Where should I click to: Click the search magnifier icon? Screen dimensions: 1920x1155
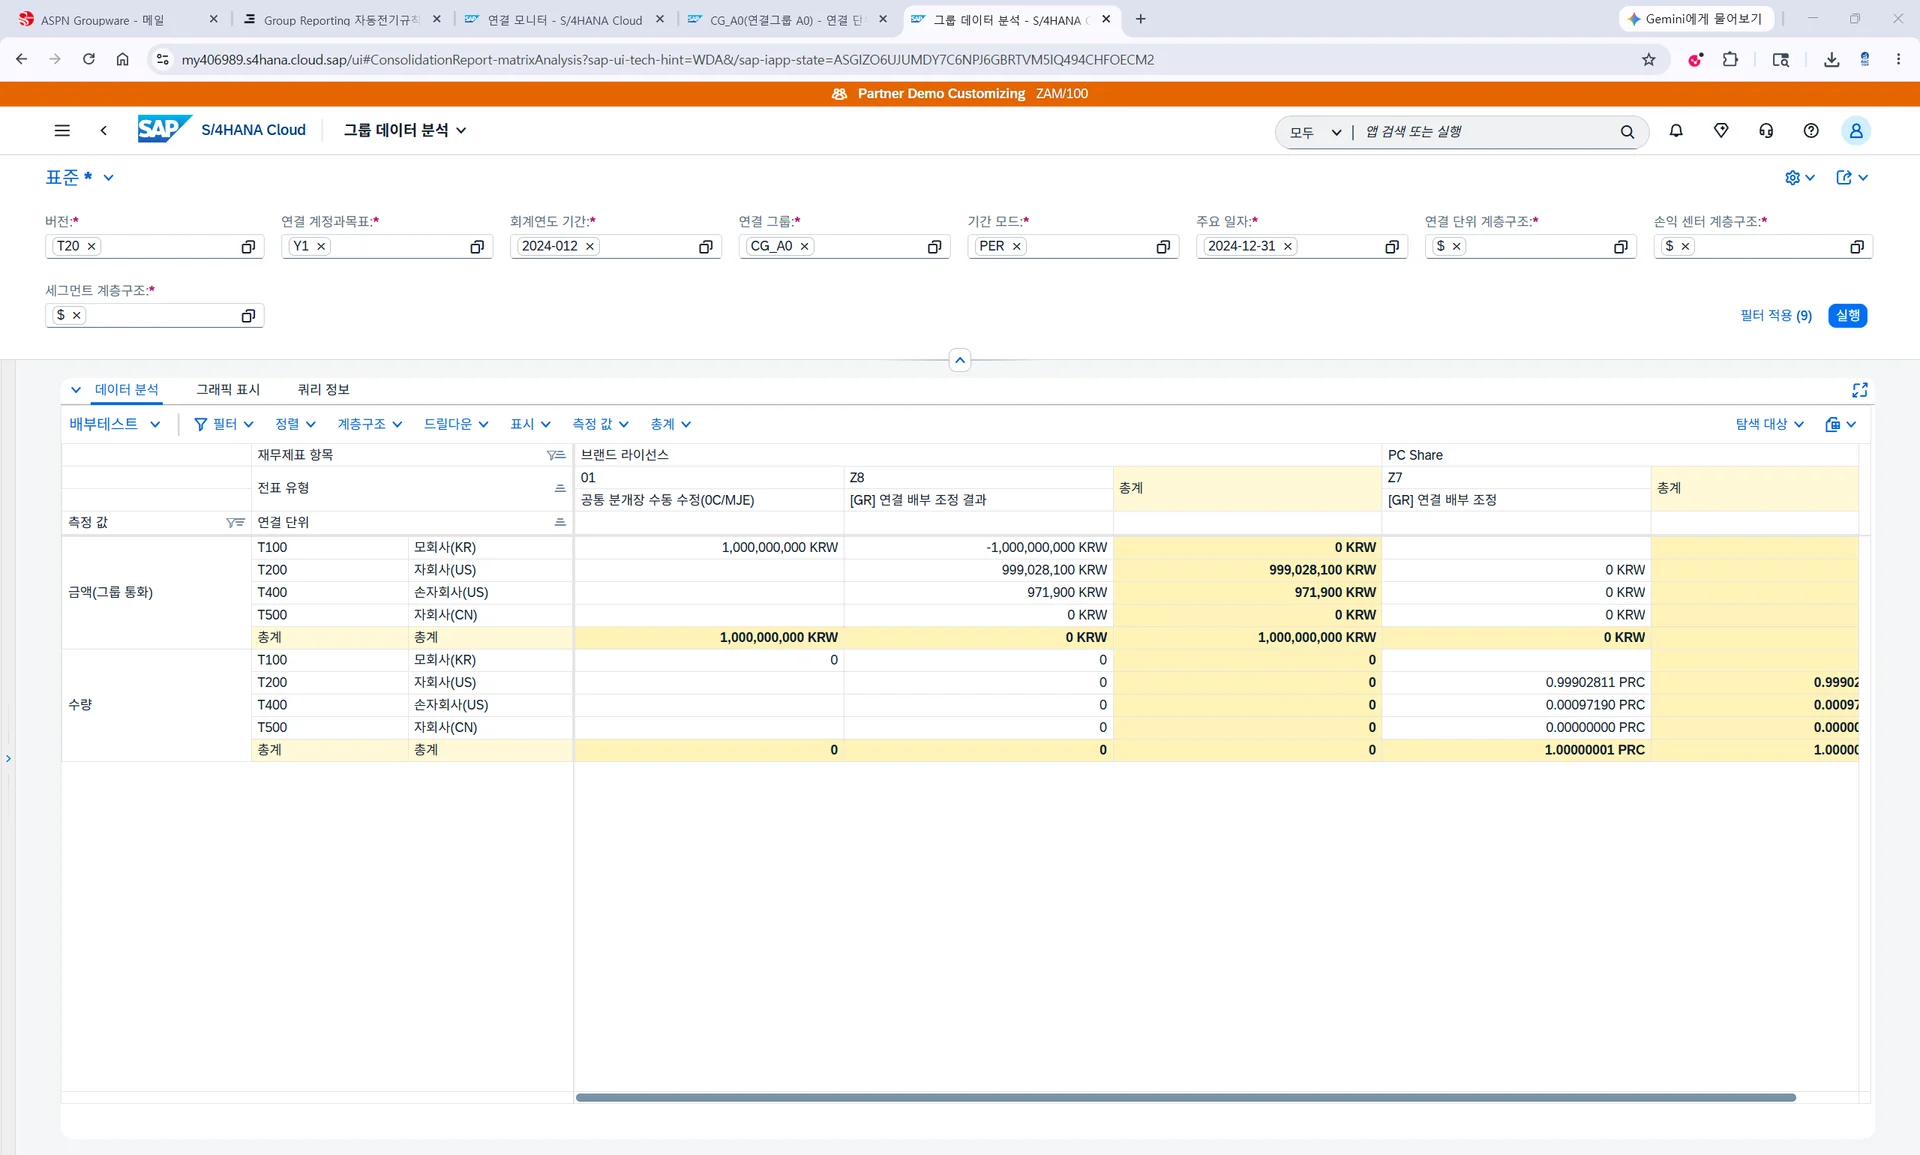(x=1627, y=132)
